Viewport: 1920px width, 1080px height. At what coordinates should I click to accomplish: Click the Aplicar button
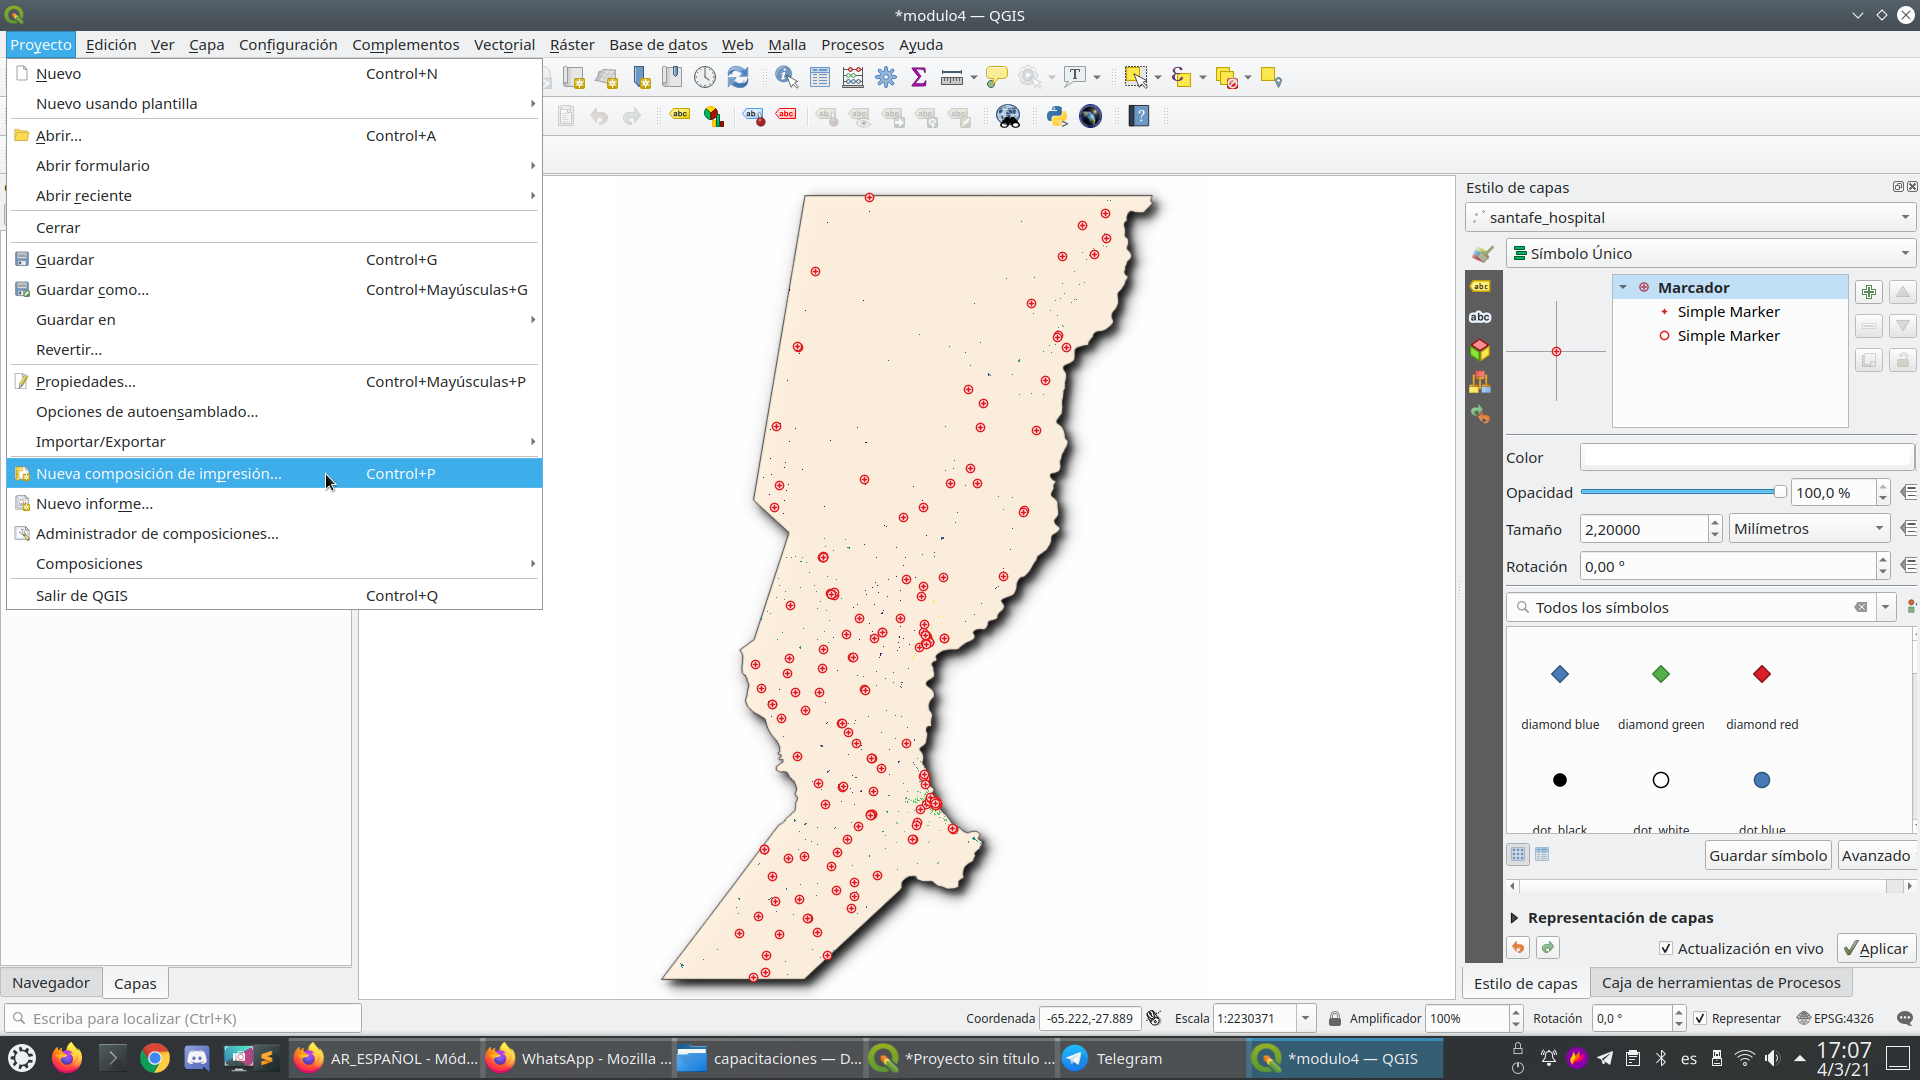(1876, 949)
